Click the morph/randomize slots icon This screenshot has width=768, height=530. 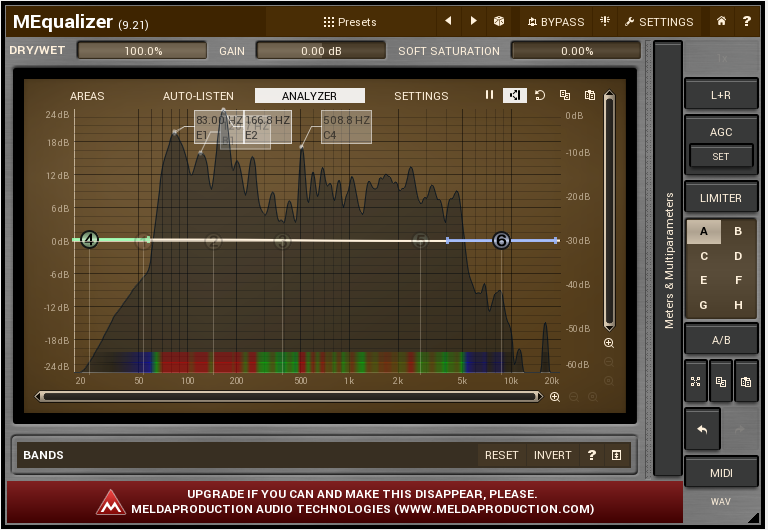(696, 382)
